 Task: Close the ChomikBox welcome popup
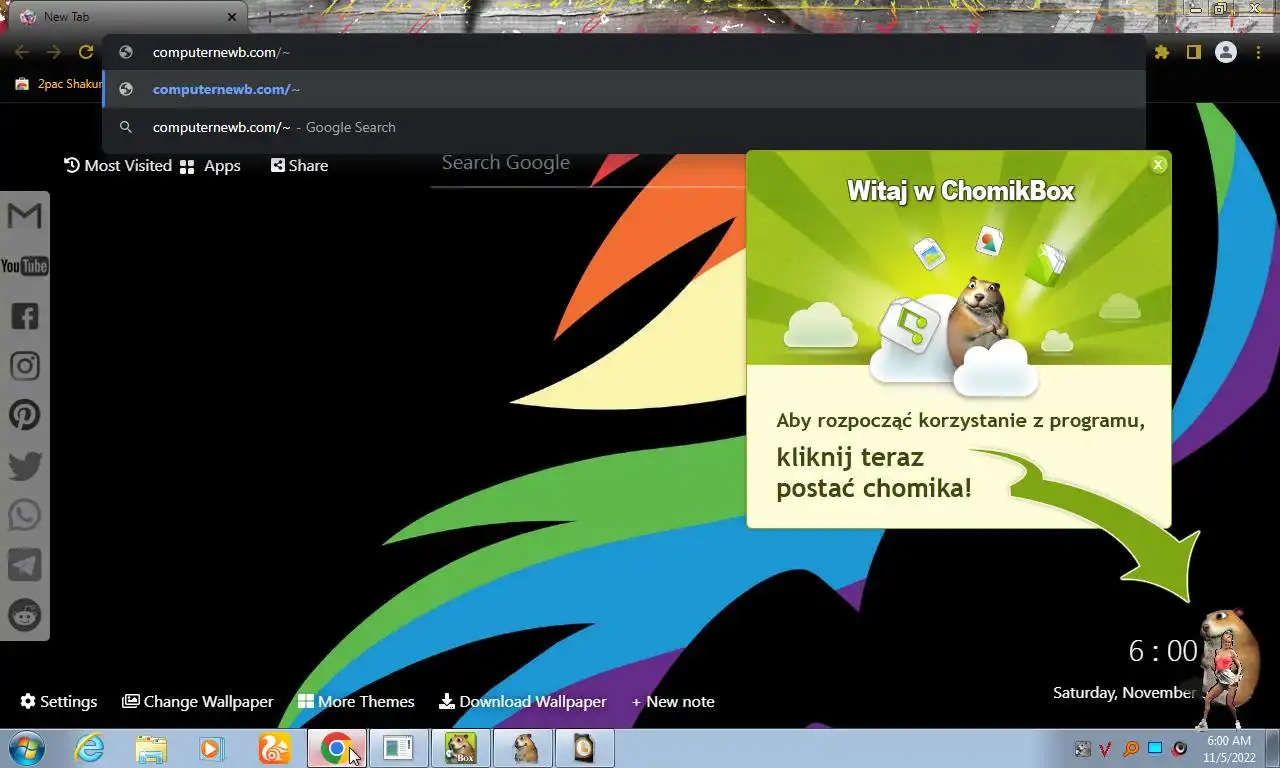point(1158,165)
